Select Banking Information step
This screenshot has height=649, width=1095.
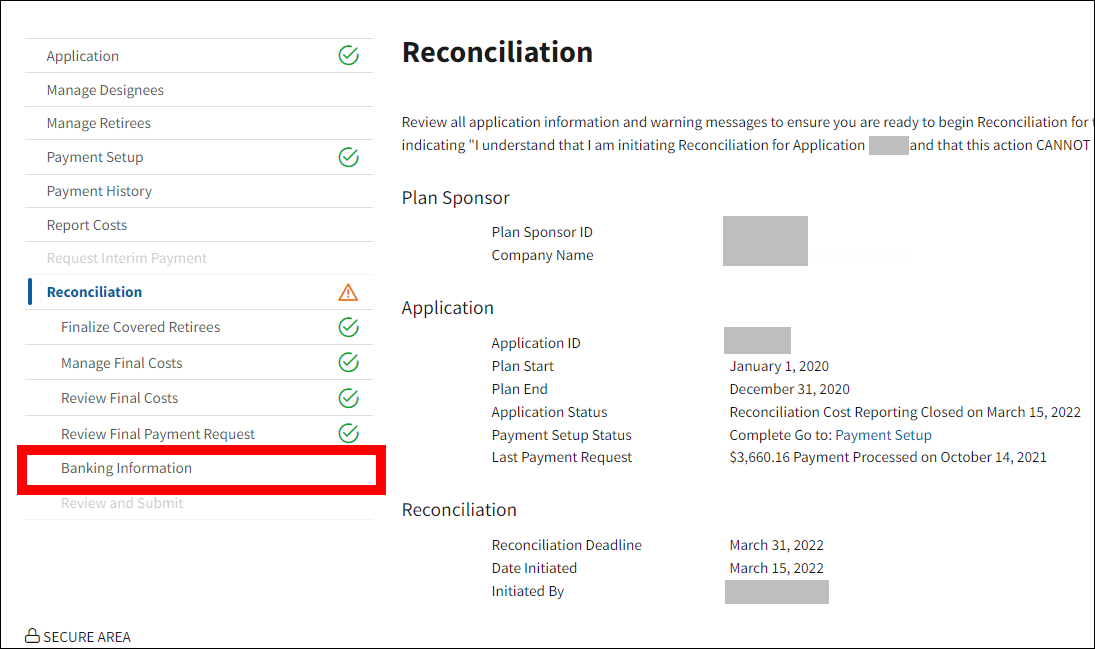point(126,468)
